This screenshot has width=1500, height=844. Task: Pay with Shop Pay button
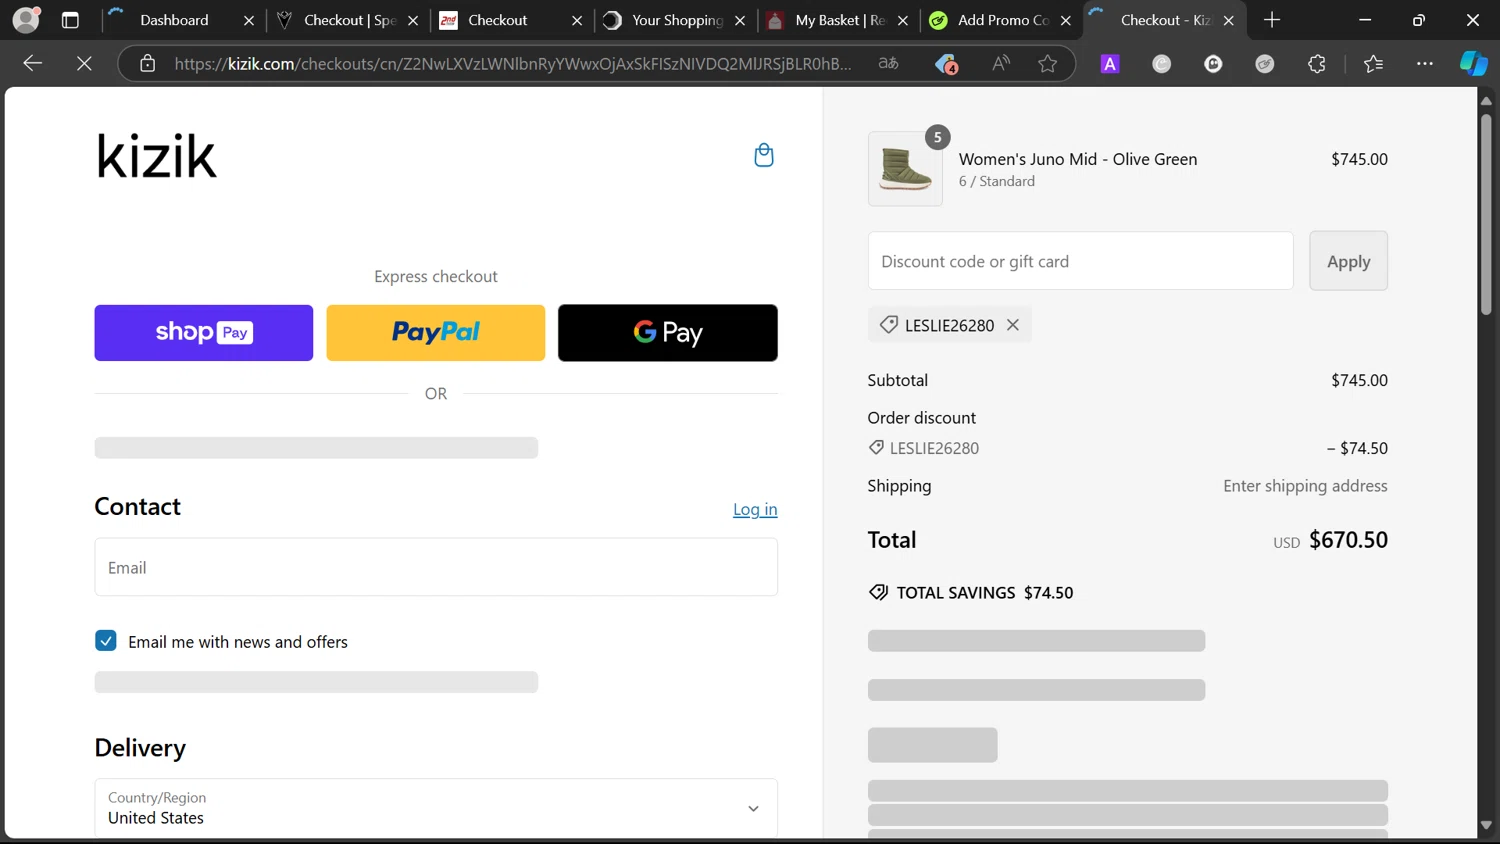pyautogui.click(x=204, y=333)
